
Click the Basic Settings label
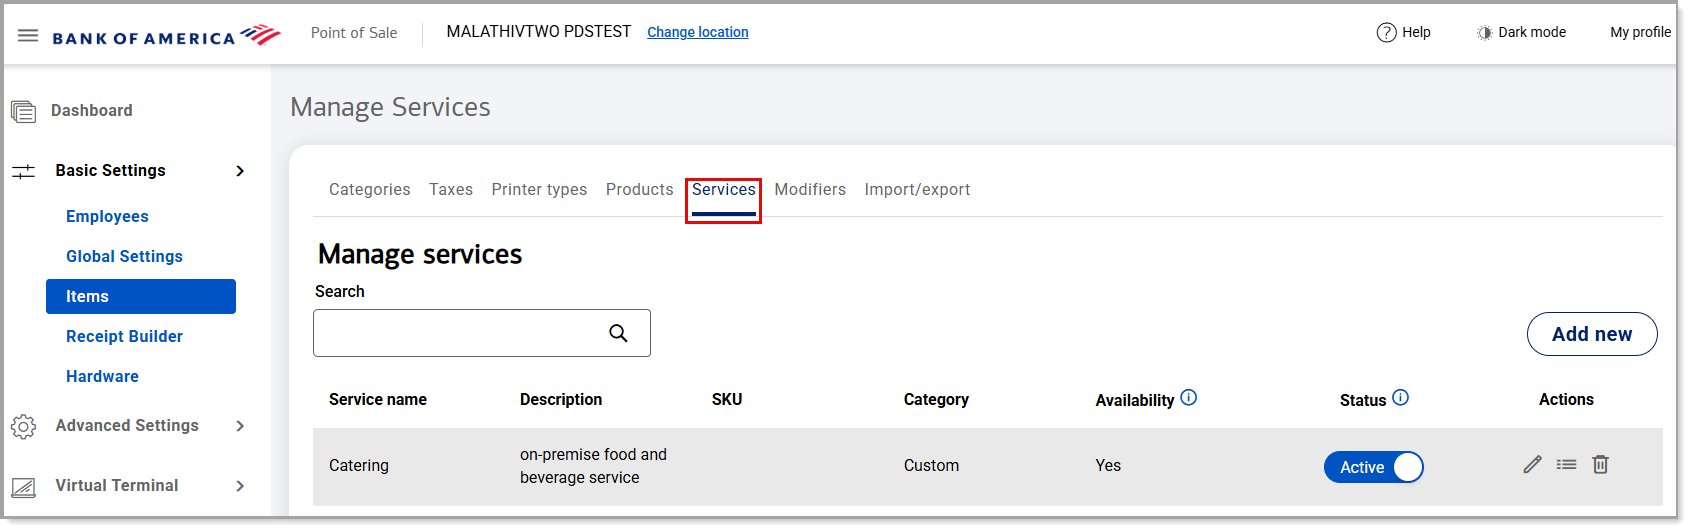pos(110,170)
